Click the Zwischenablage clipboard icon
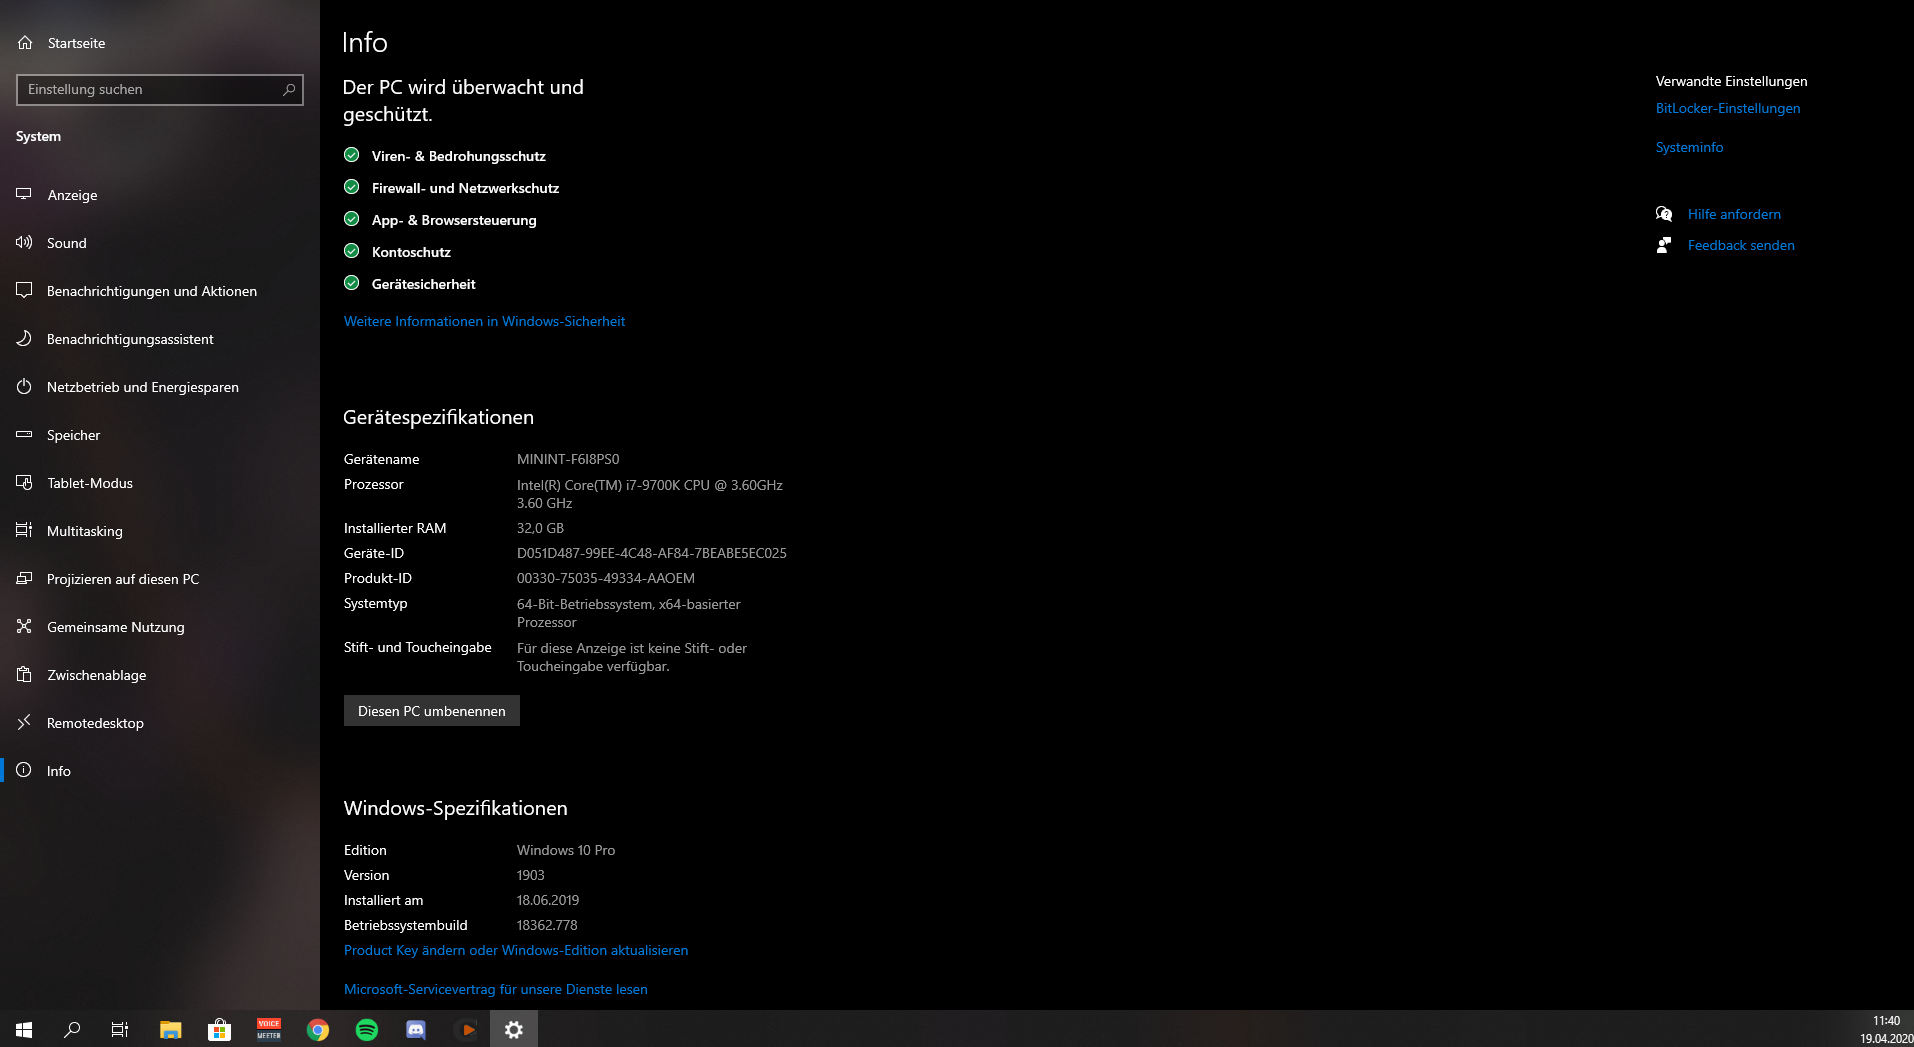1914x1047 pixels. click(24, 674)
